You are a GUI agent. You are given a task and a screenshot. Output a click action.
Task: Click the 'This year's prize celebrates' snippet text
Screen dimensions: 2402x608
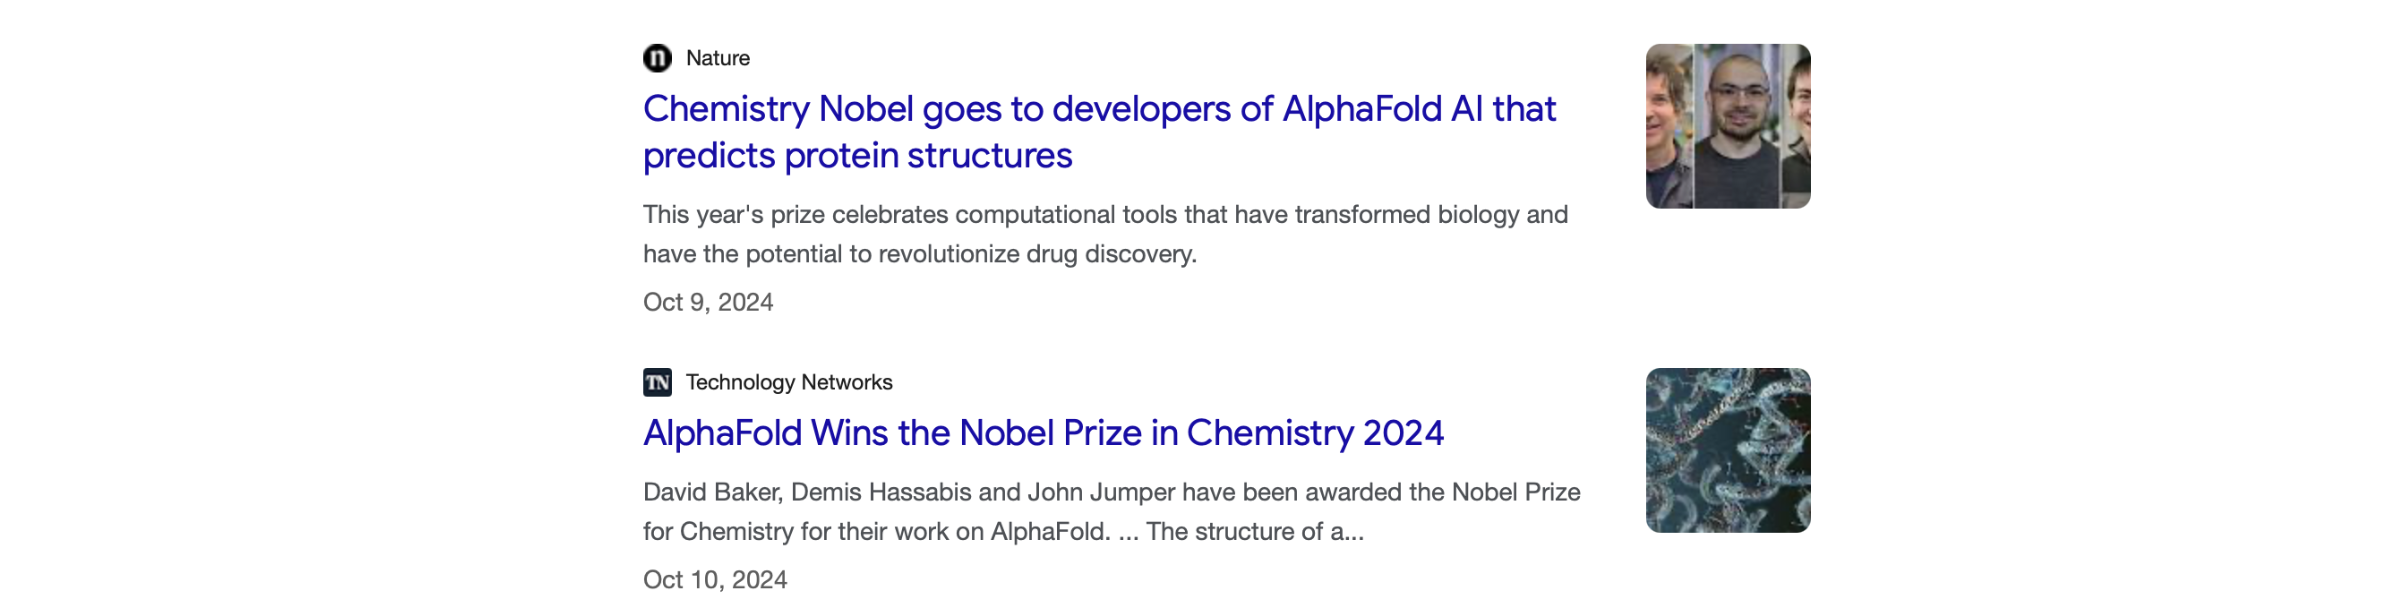pyautogui.click(x=1105, y=215)
